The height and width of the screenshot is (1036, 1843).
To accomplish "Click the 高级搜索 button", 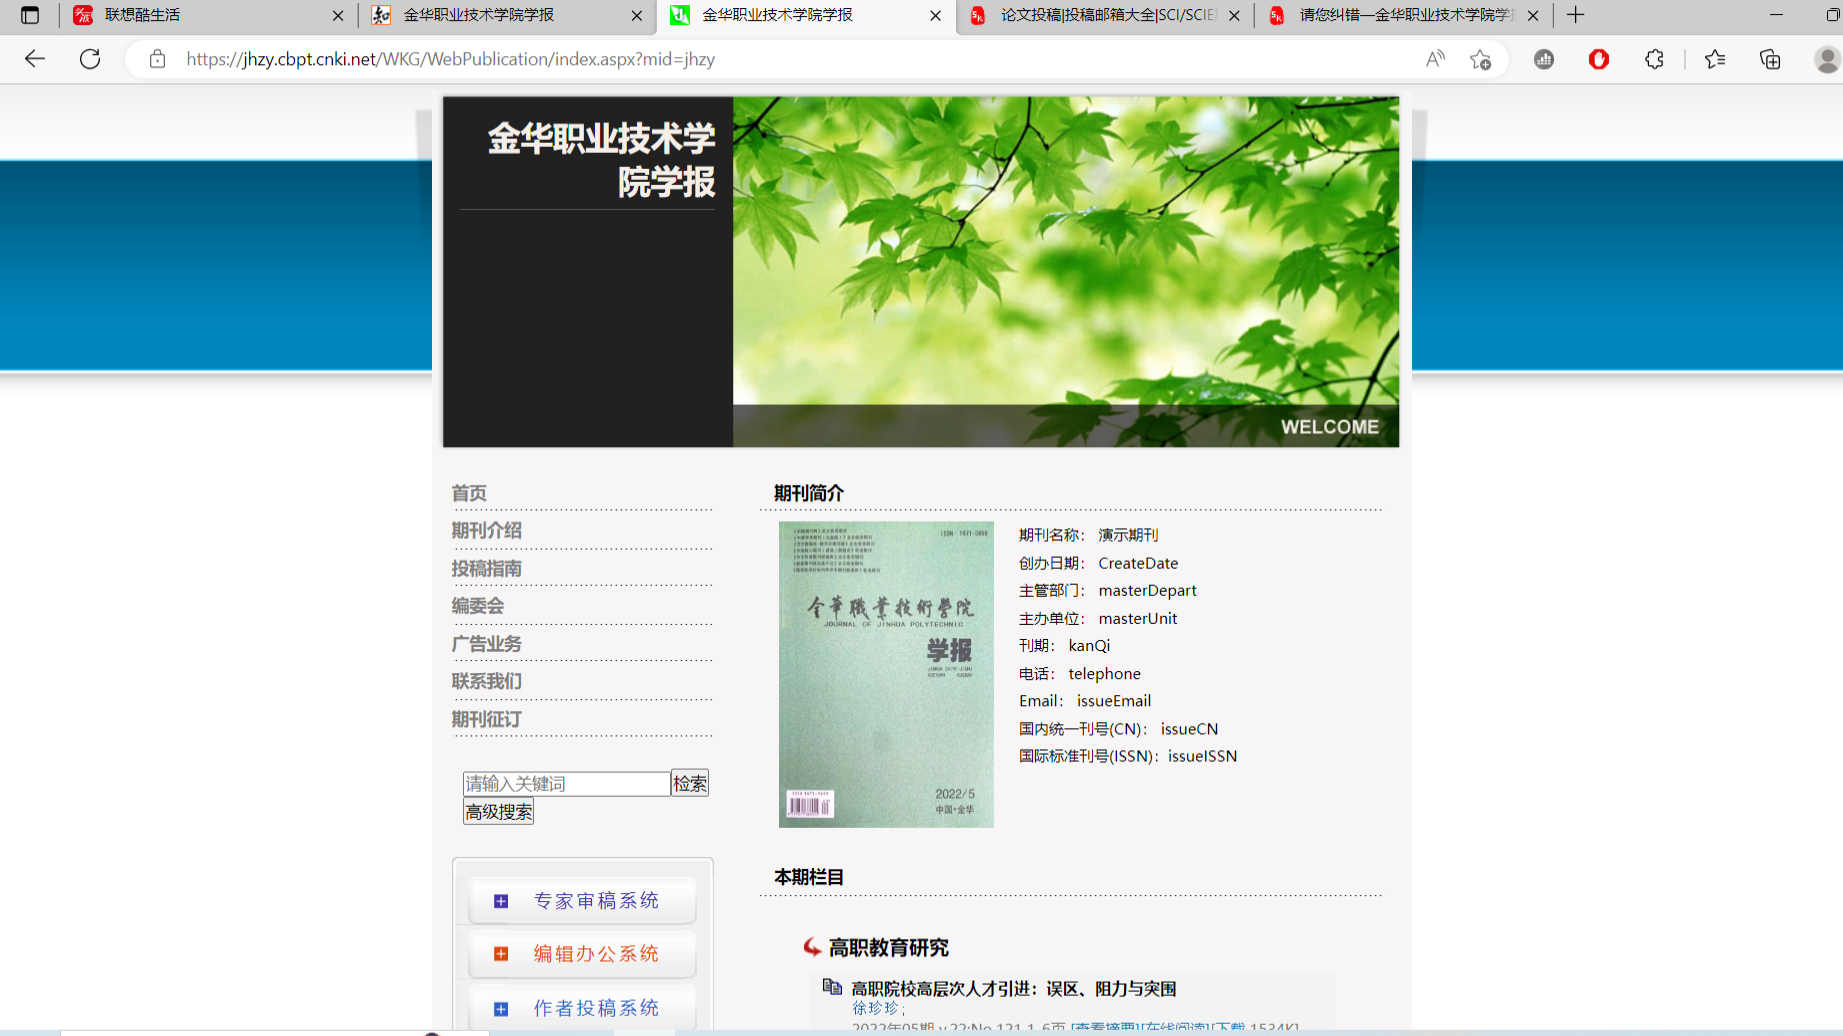I will tap(498, 811).
